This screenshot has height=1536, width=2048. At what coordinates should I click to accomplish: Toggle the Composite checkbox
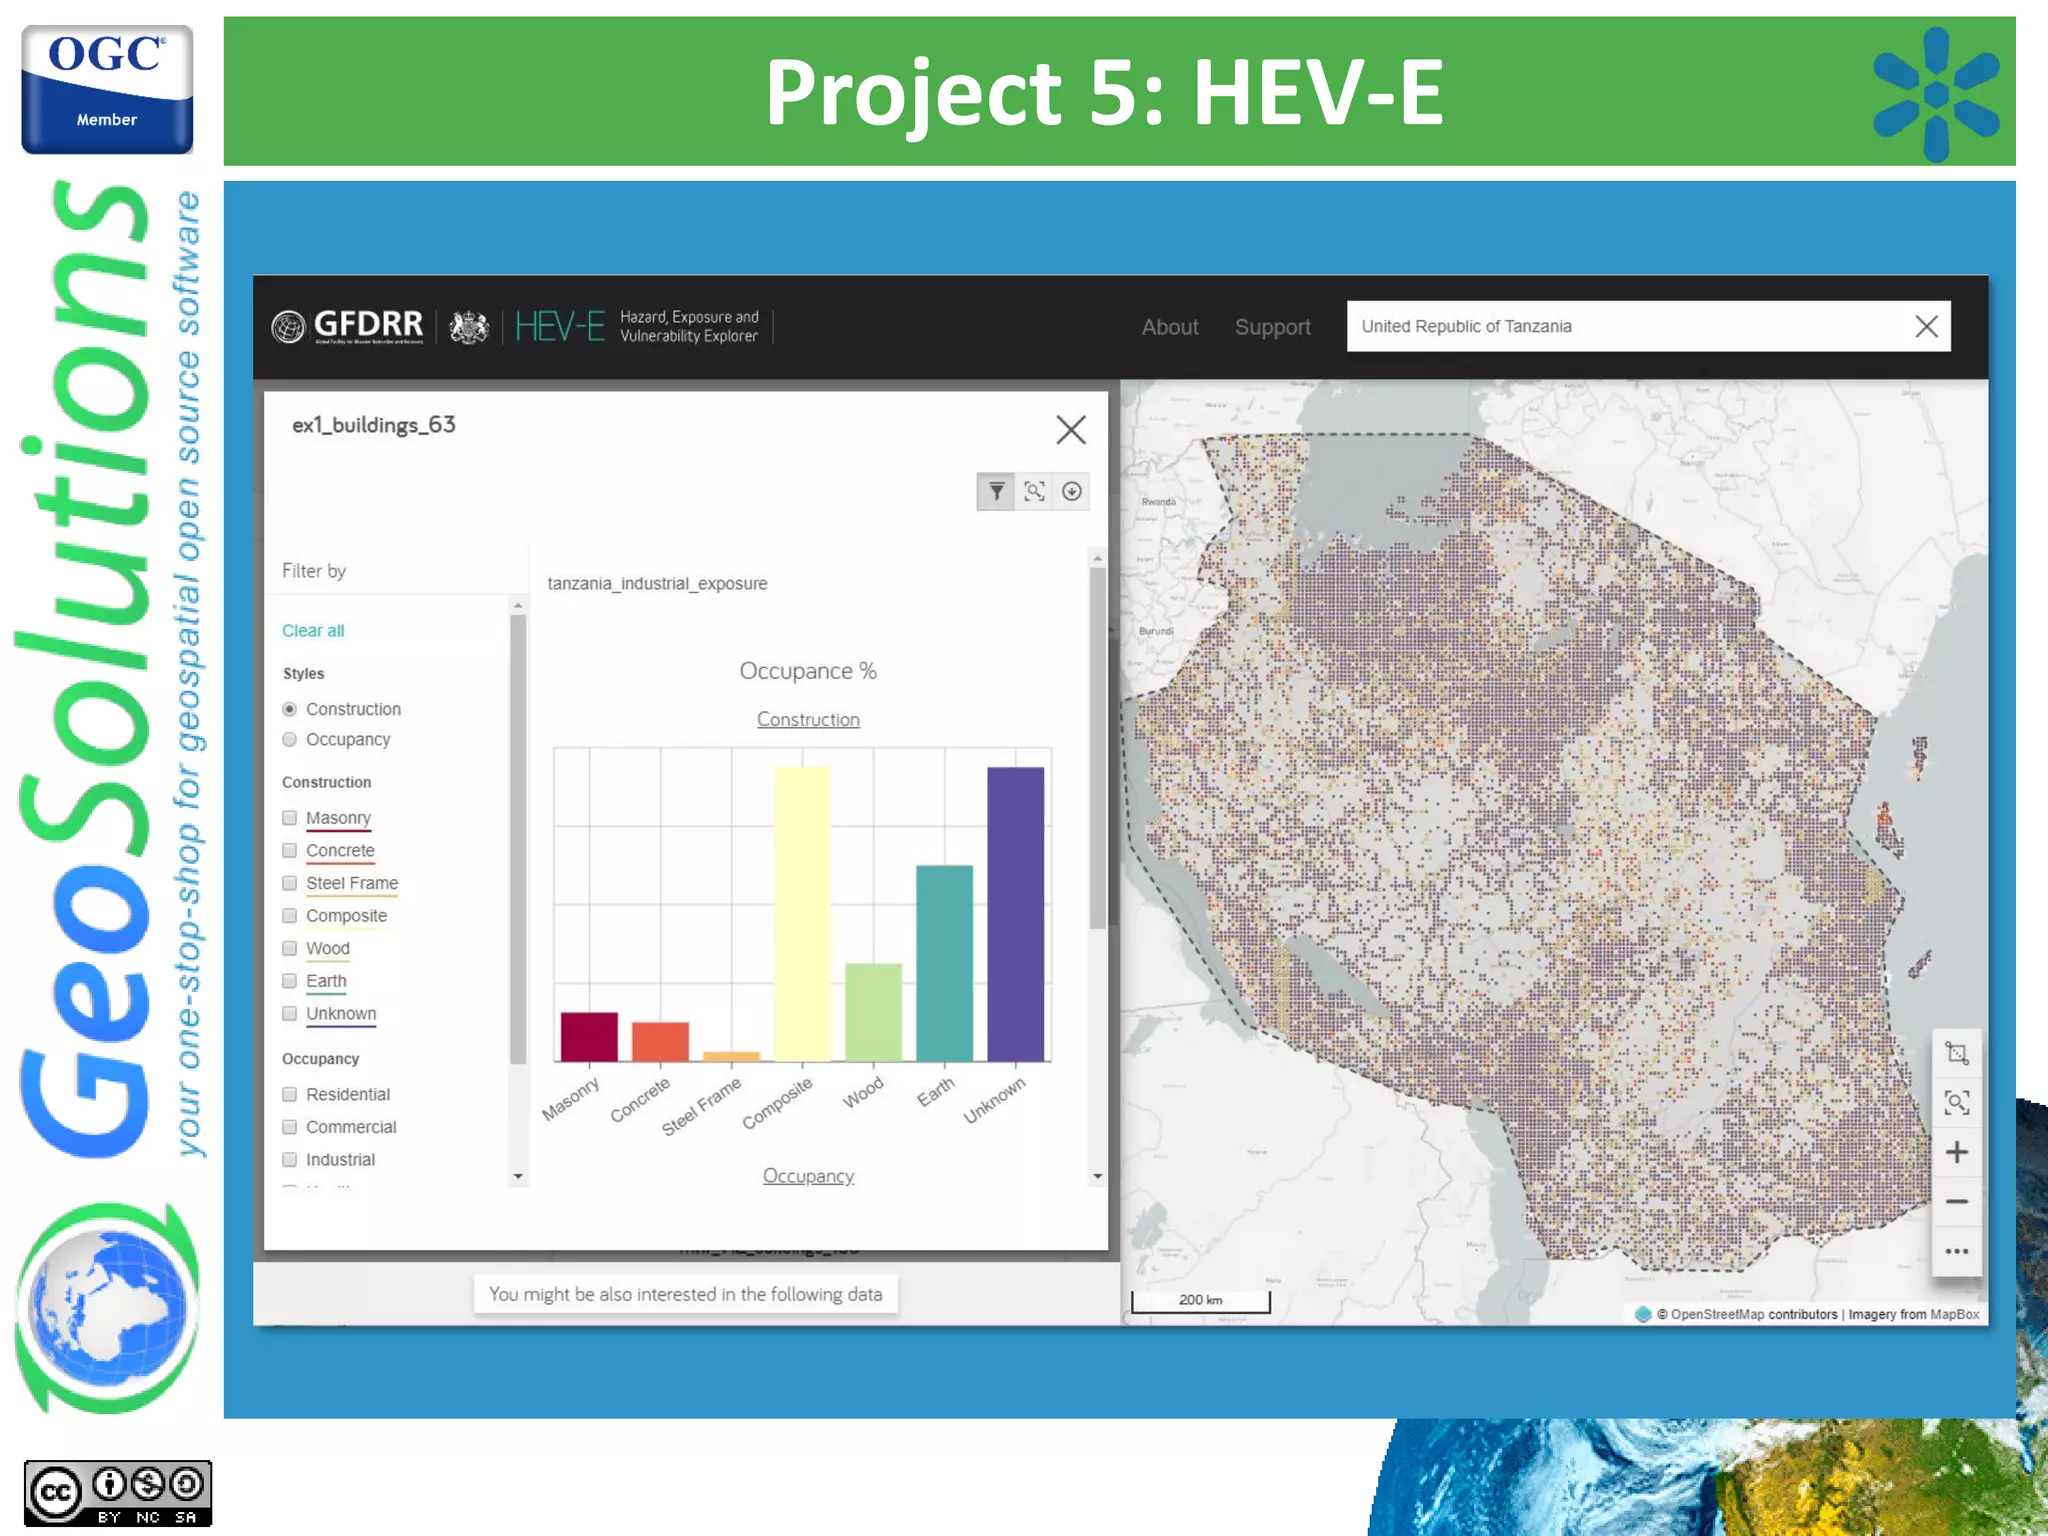pos(290,916)
